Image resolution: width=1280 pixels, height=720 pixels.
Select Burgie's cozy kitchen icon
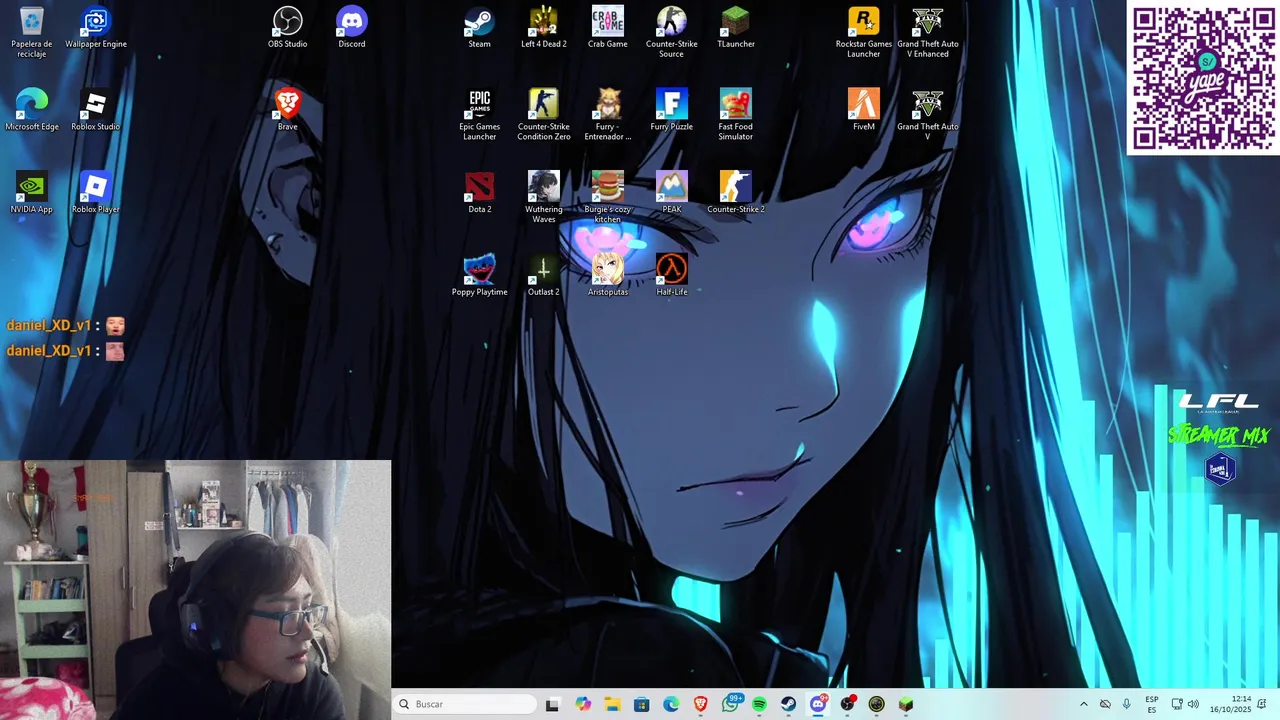tap(608, 198)
